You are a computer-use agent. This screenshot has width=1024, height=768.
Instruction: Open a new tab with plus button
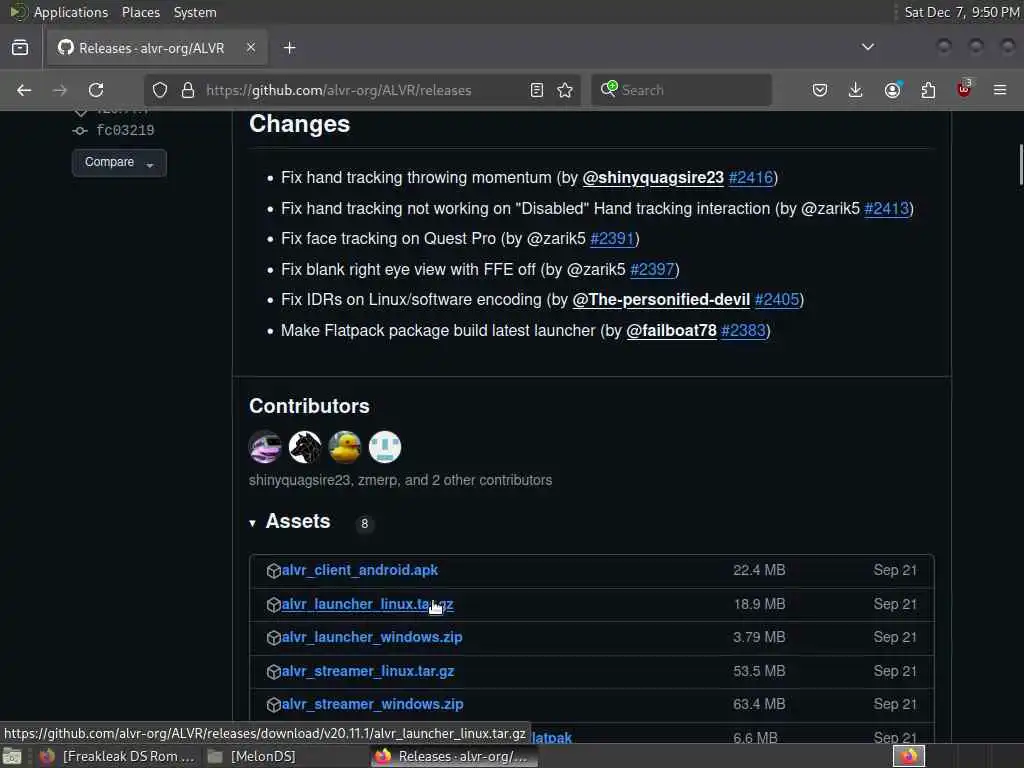tap(290, 48)
